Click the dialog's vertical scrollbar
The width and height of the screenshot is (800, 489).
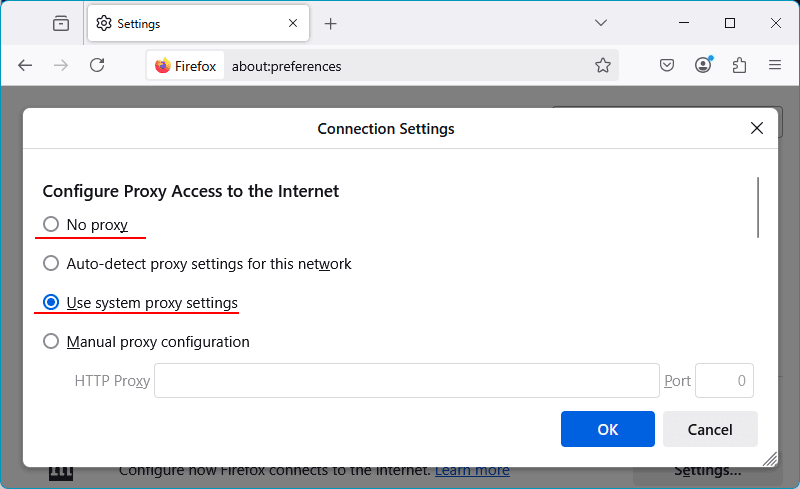click(759, 208)
